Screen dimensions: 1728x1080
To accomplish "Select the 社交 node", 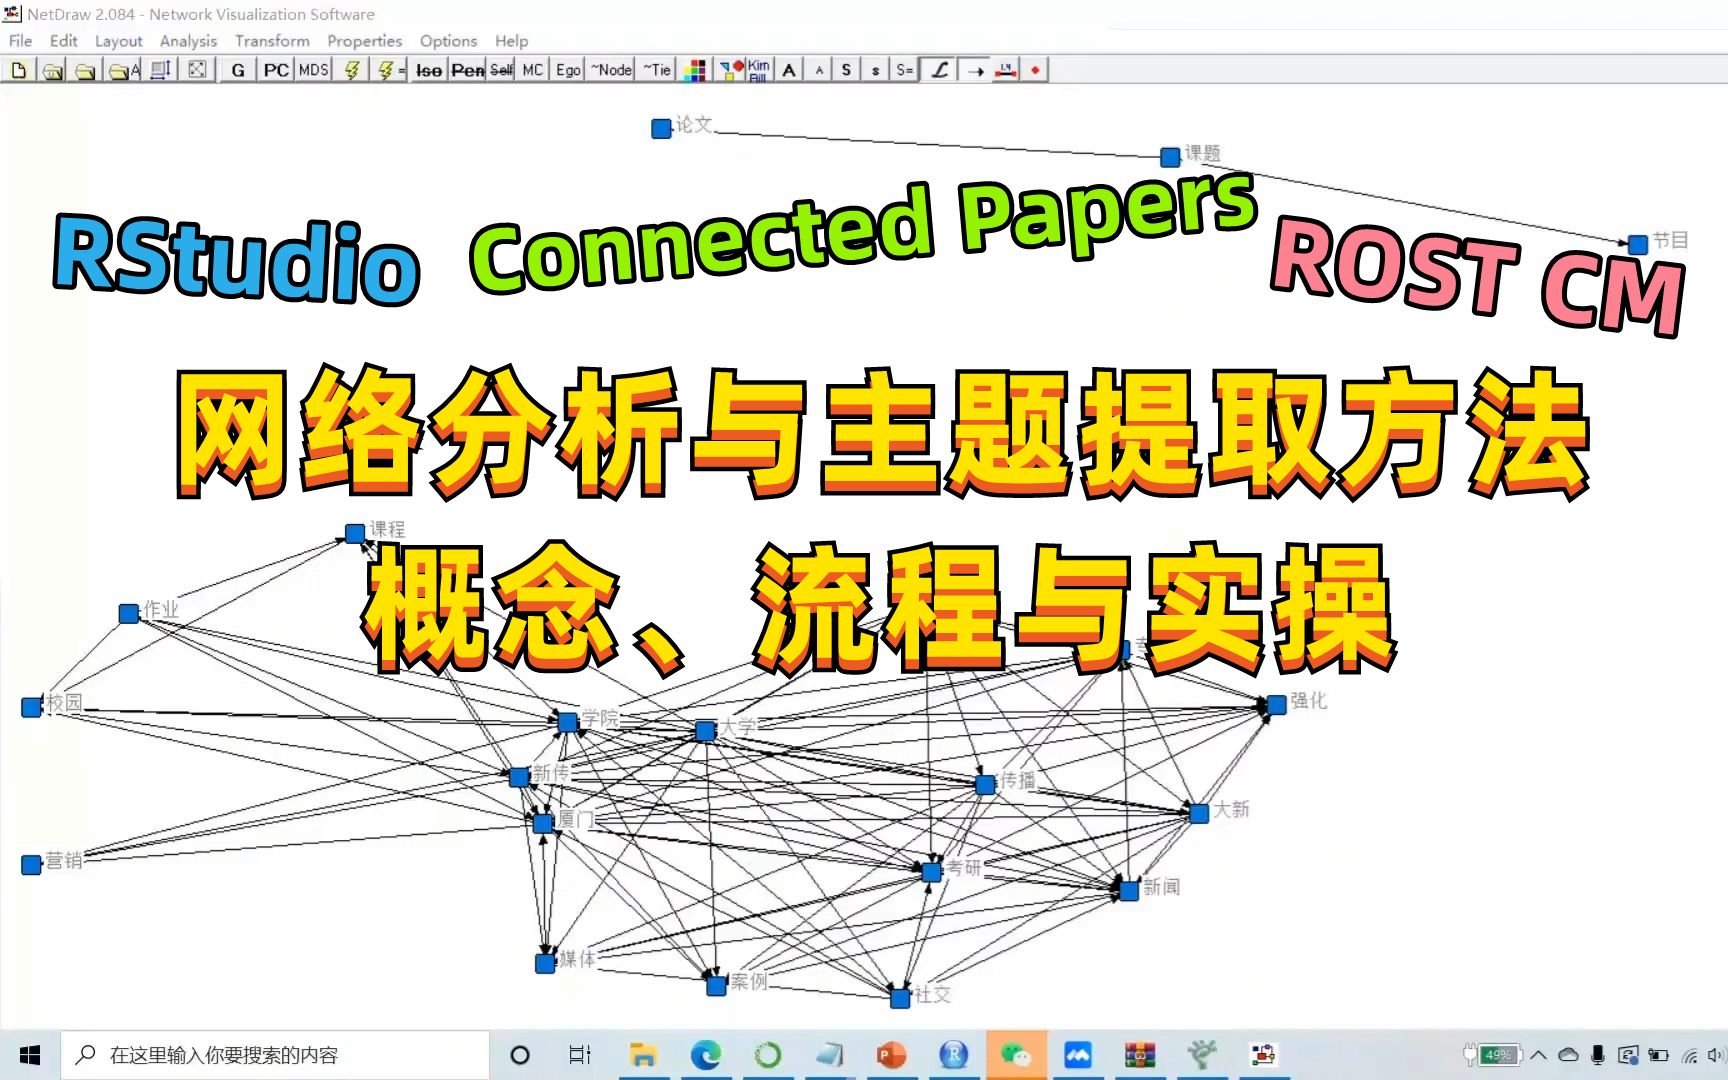I will coord(900,997).
